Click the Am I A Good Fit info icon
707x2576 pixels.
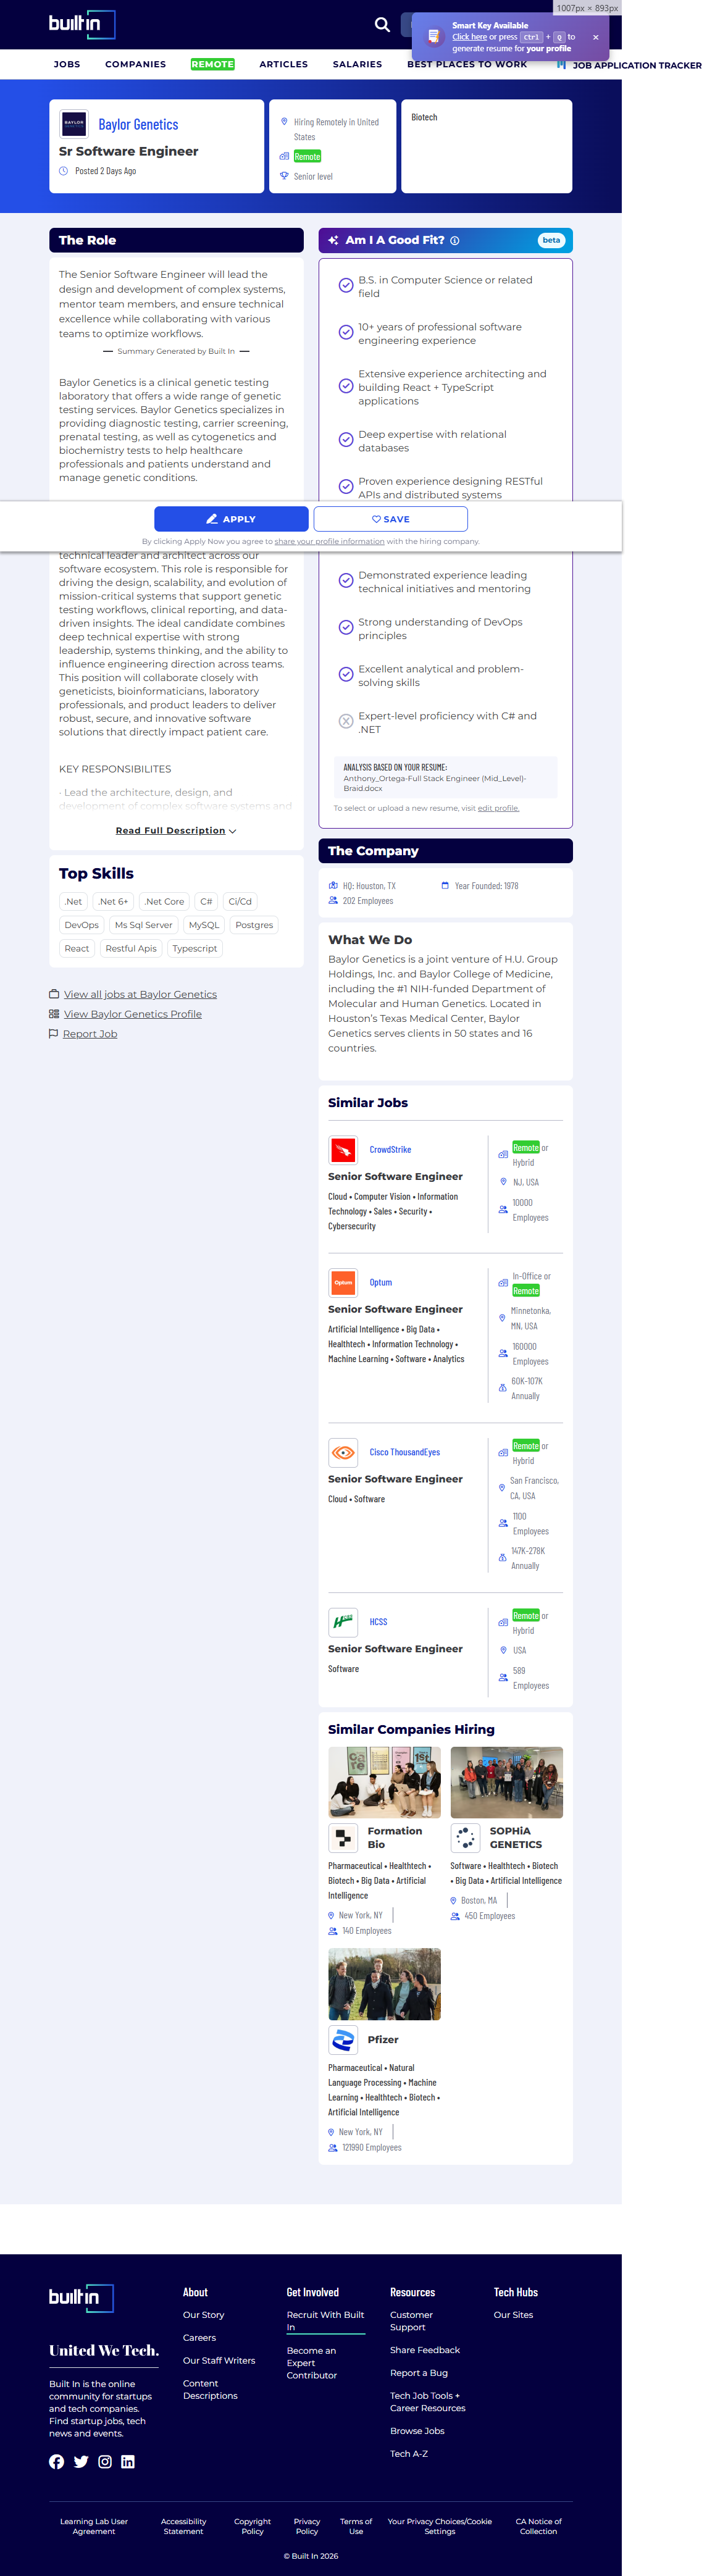point(455,241)
